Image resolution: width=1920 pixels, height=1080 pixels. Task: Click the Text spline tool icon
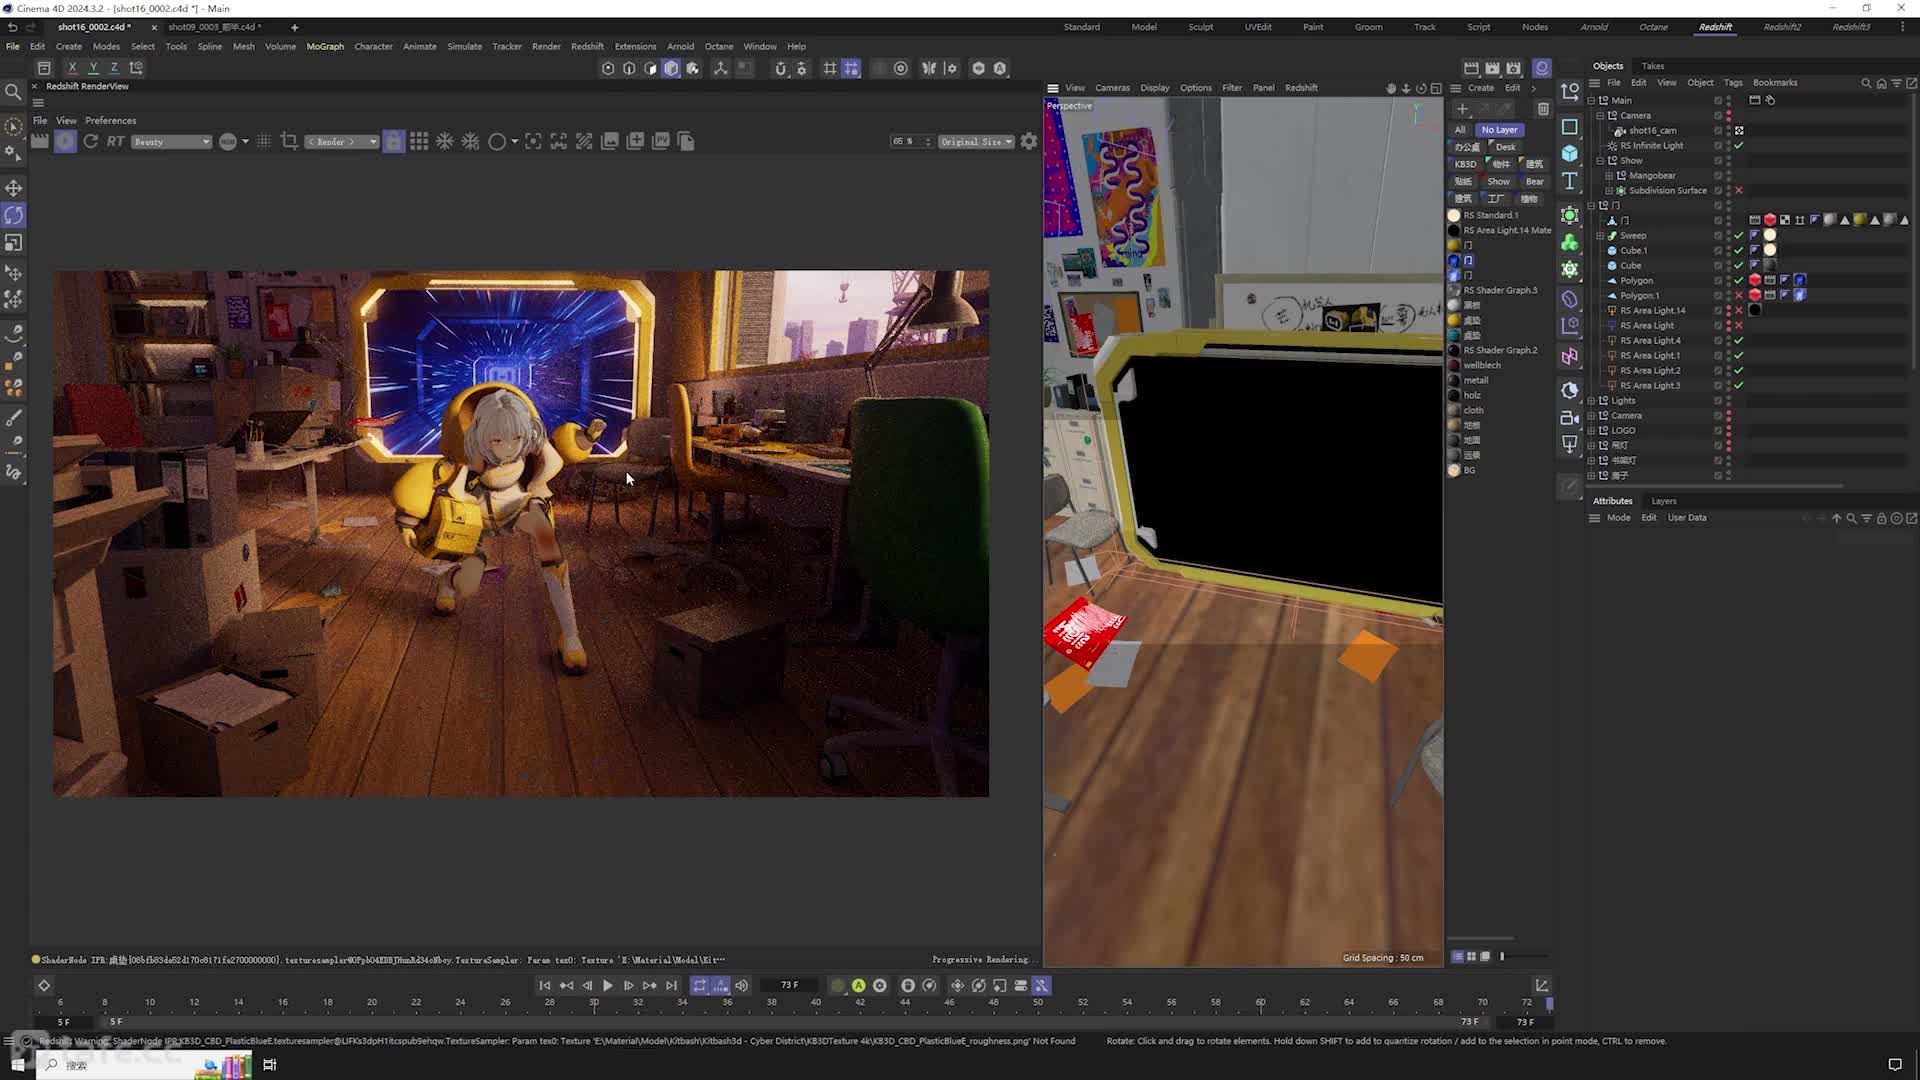point(1570,181)
